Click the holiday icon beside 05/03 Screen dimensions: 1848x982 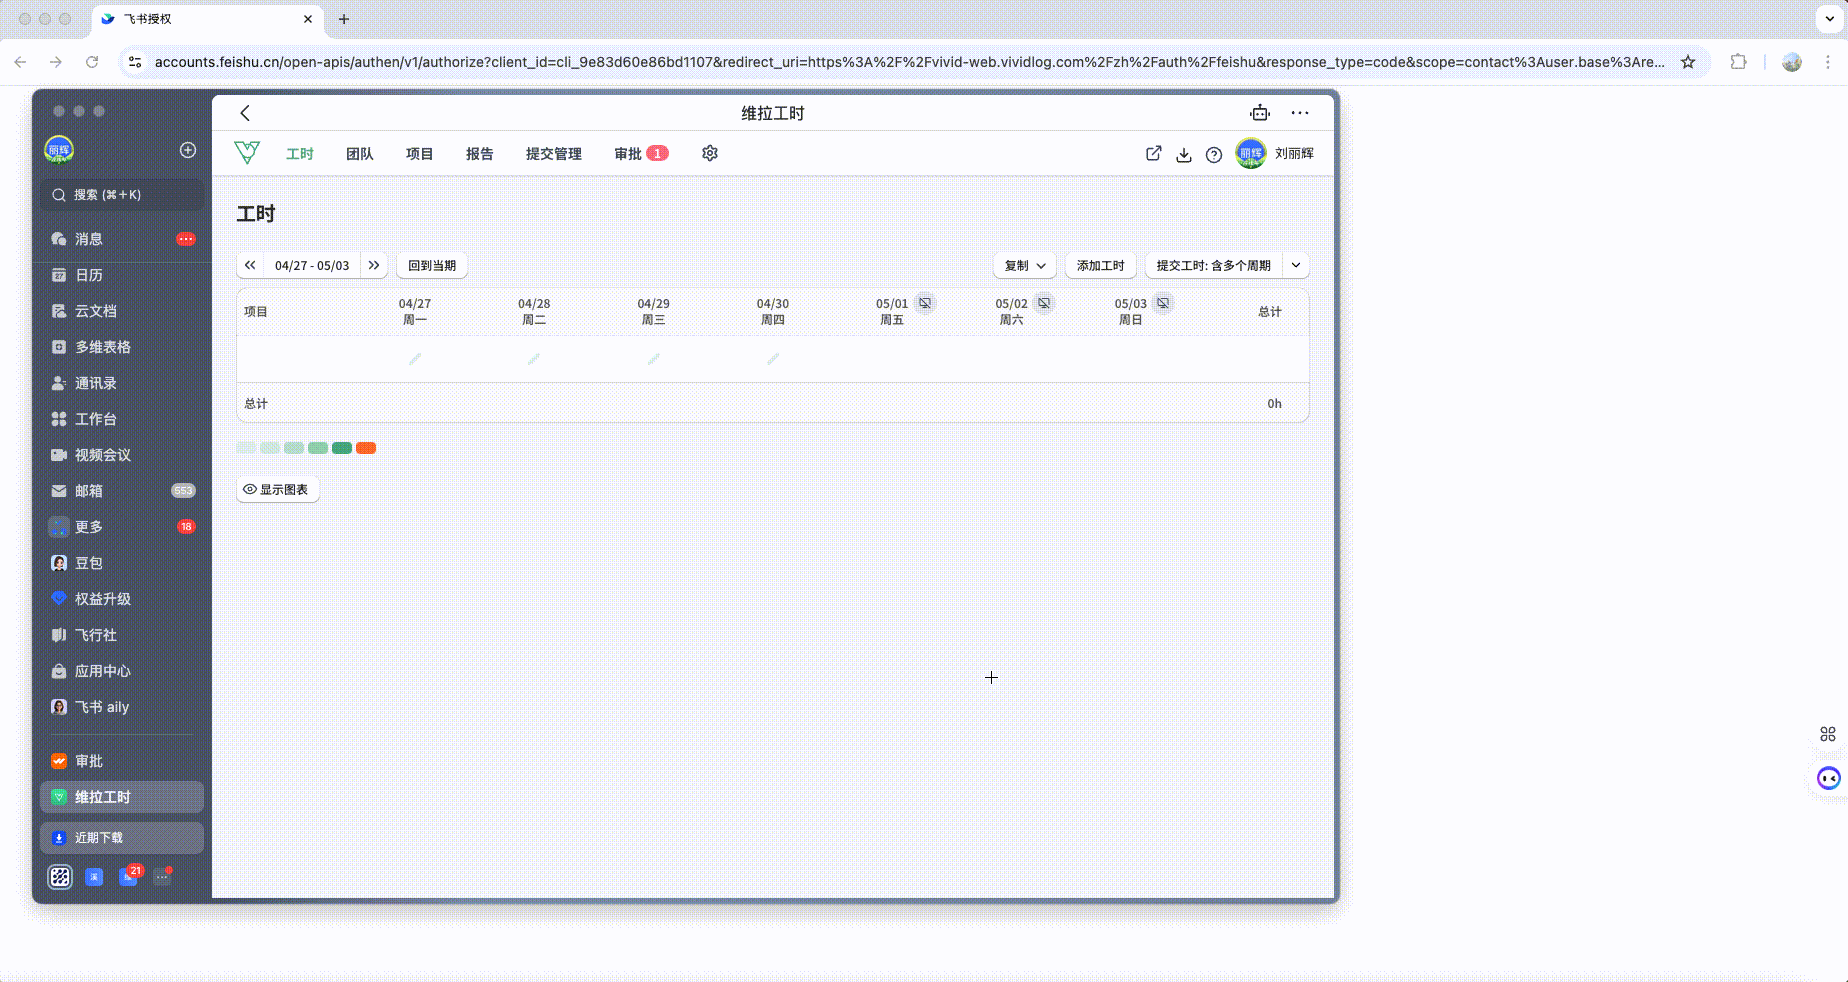(1163, 303)
